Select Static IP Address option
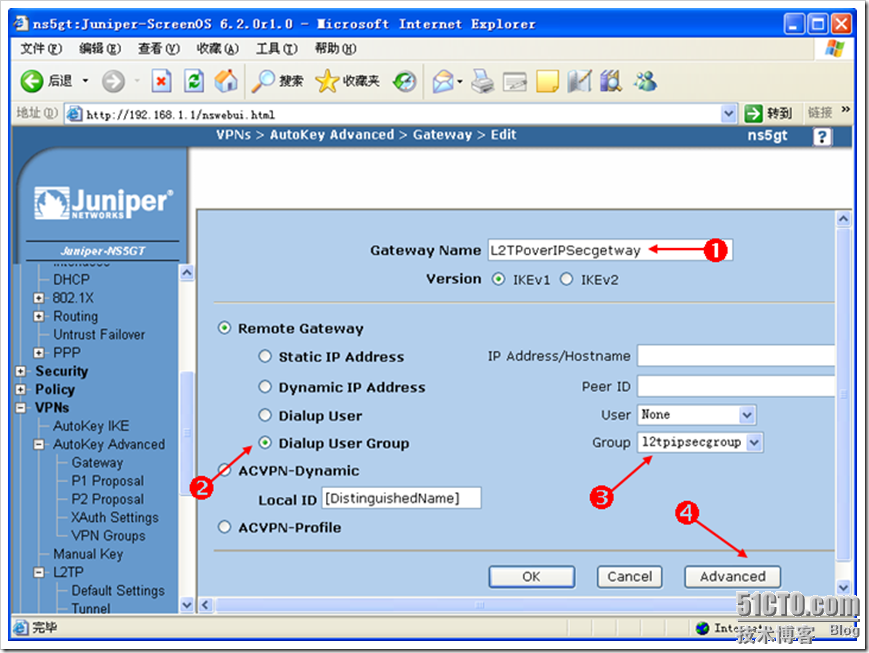The image size is (869, 653). [x=265, y=356]
